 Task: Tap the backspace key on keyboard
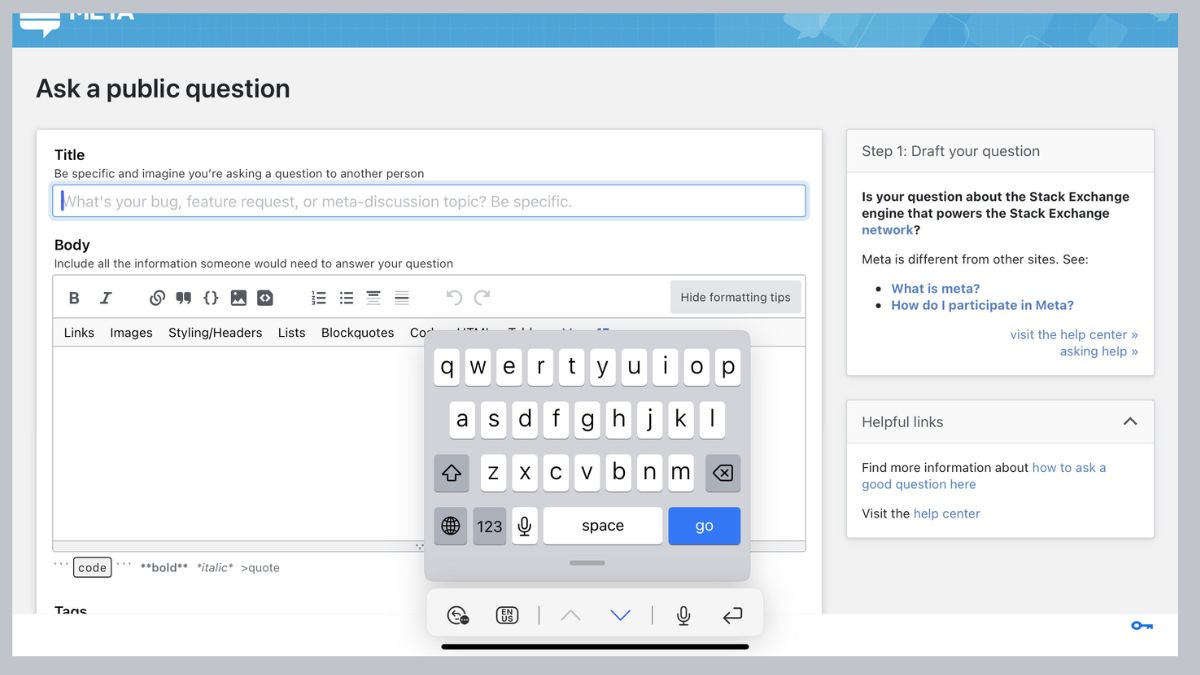[x=723, y=473]
